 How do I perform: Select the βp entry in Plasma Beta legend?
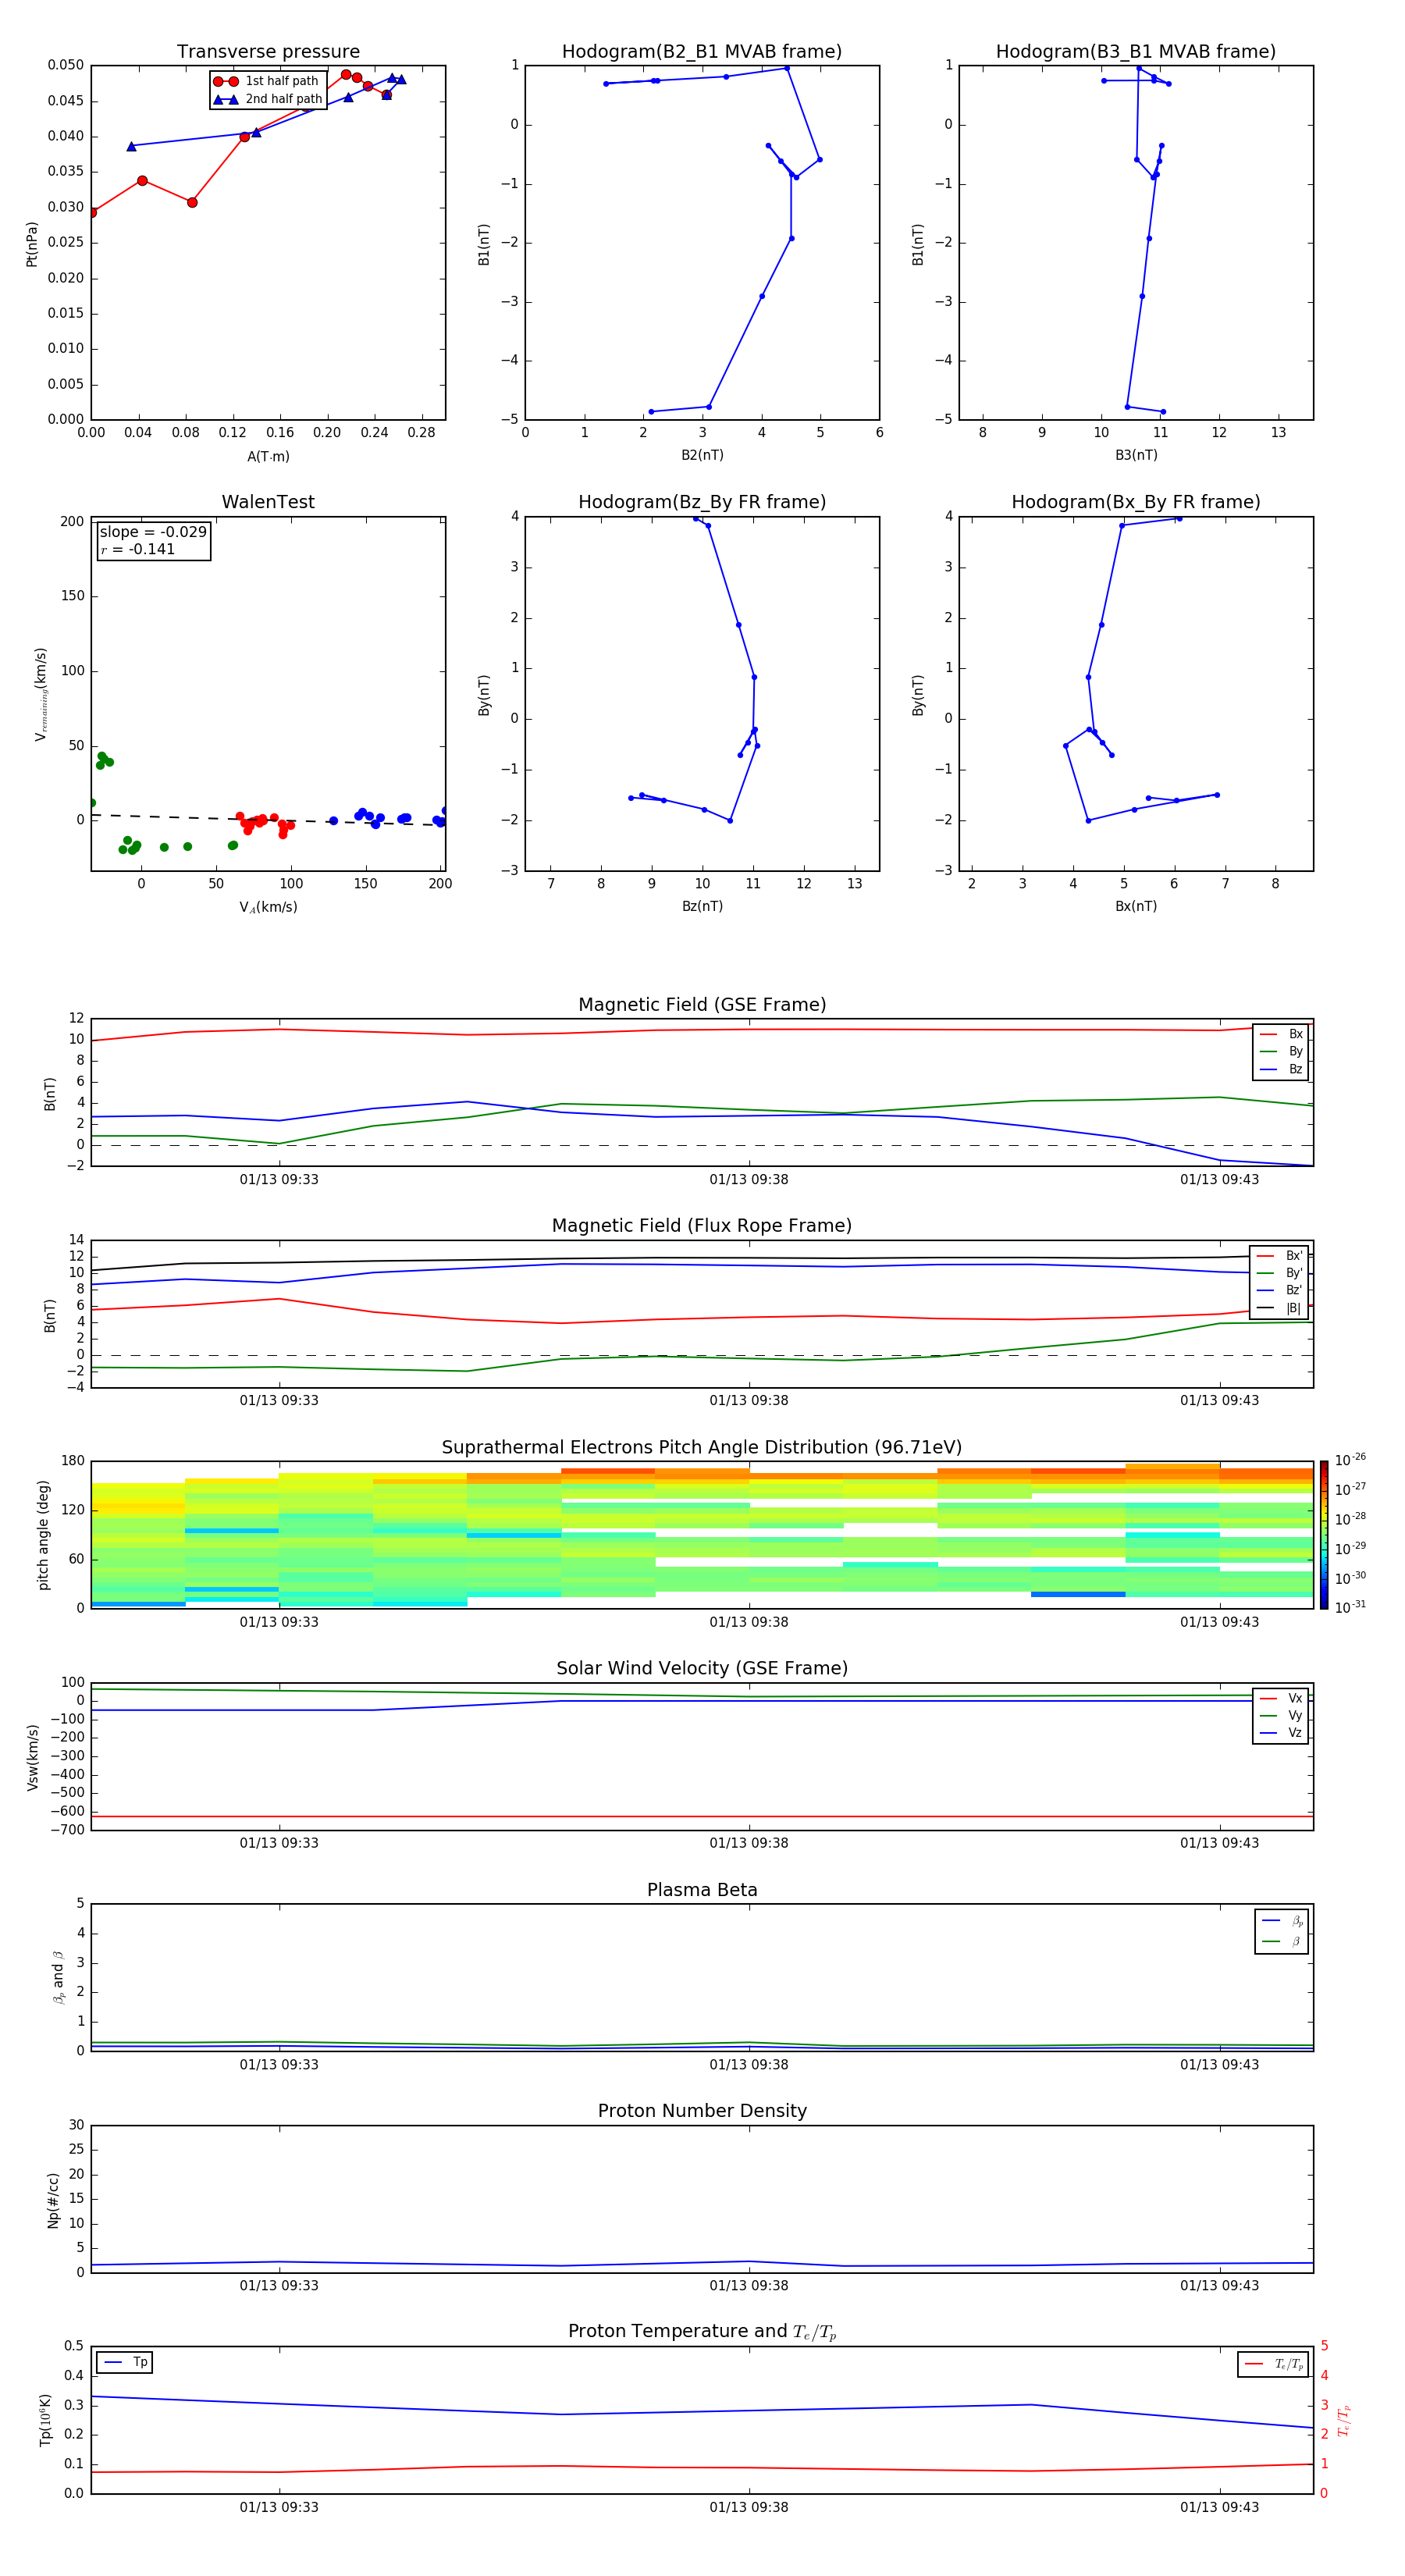(x=1282, y=1921)
